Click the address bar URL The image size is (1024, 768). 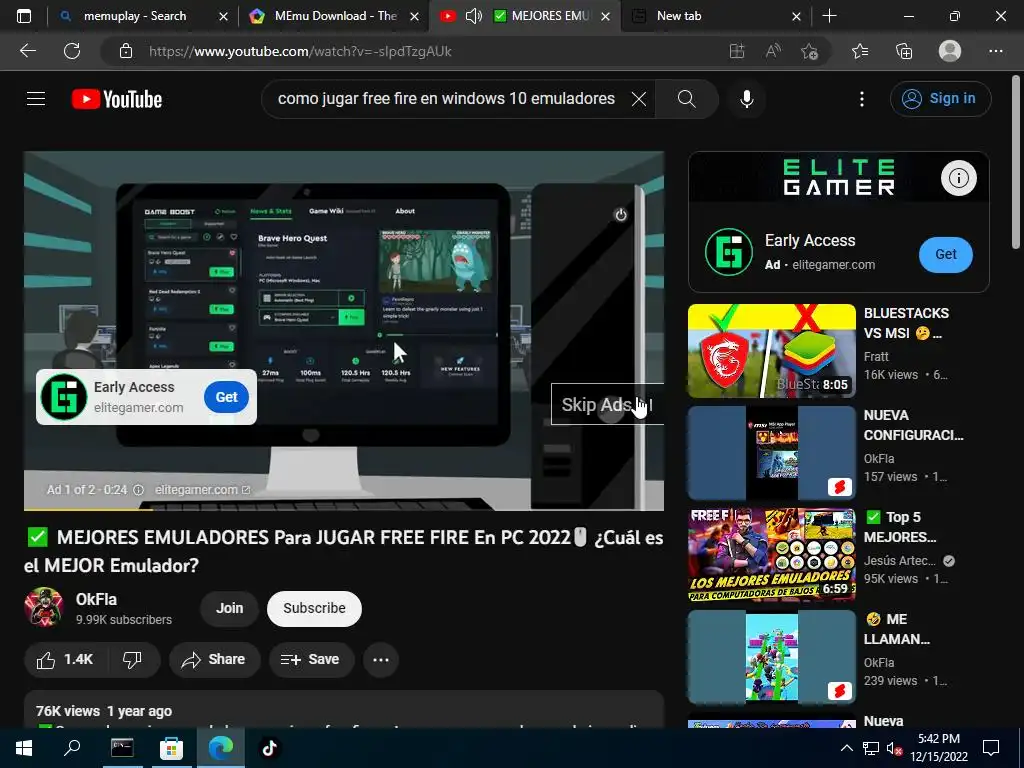[300, 51]
